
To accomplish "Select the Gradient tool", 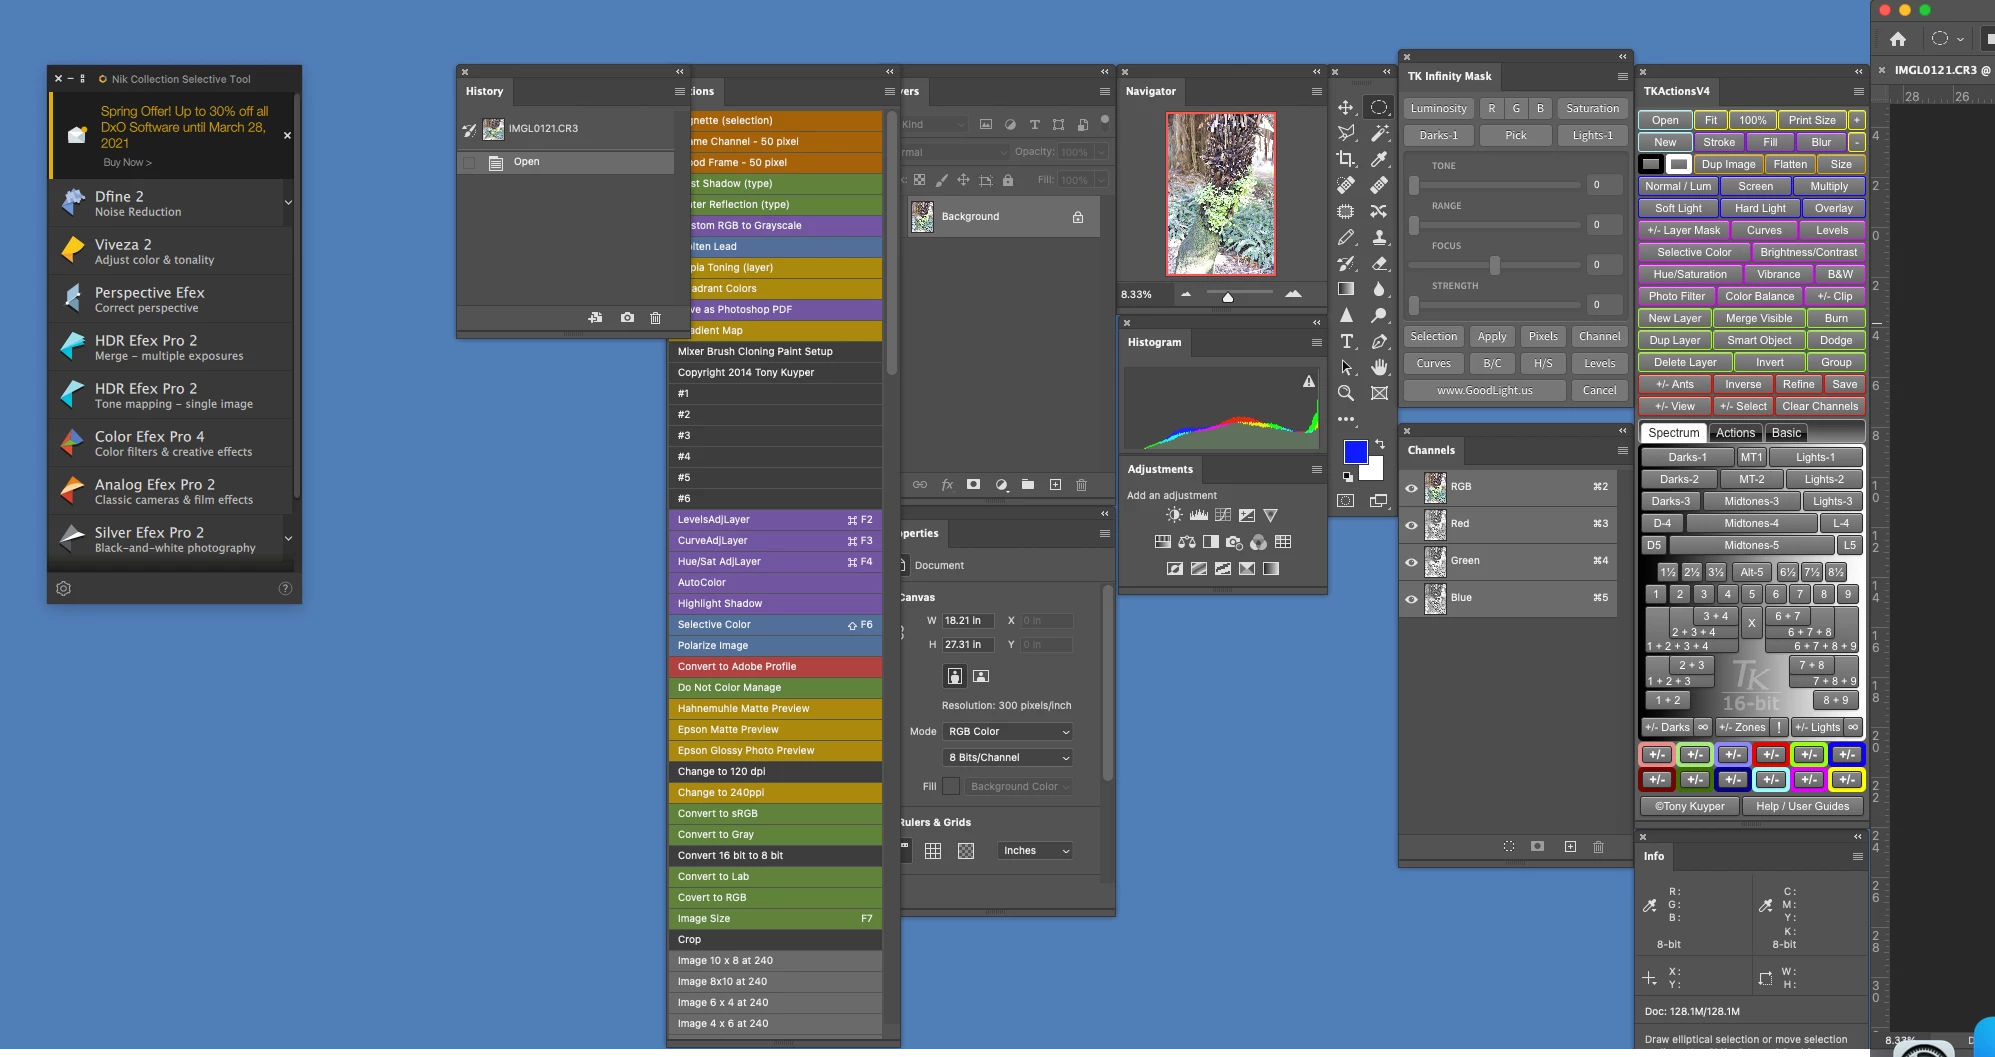I will pyautogui.click(x=1346, y=289).
